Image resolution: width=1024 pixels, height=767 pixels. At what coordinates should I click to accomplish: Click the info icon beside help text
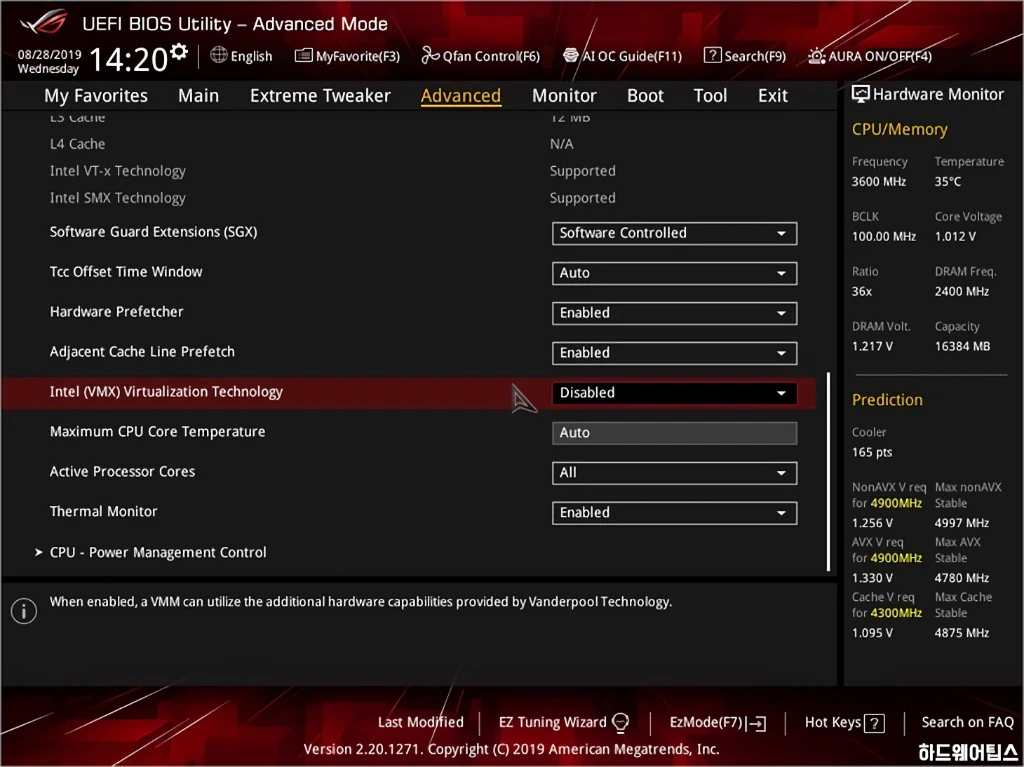click(x=24, y=612)
